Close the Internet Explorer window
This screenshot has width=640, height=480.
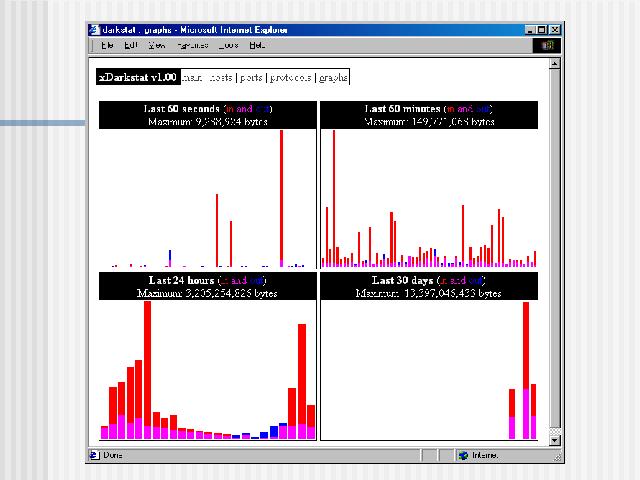(554, 30)
